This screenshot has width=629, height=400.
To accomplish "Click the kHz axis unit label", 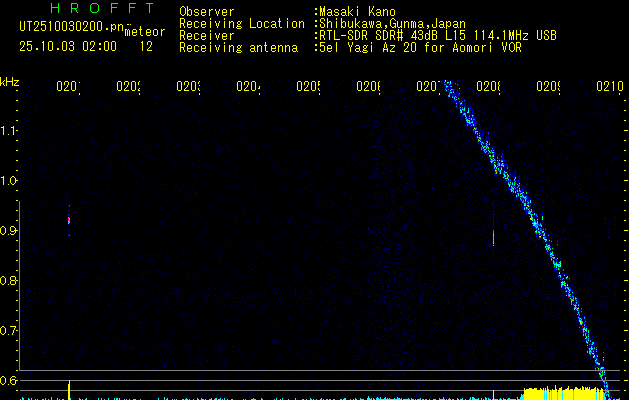I will (10, 81).
